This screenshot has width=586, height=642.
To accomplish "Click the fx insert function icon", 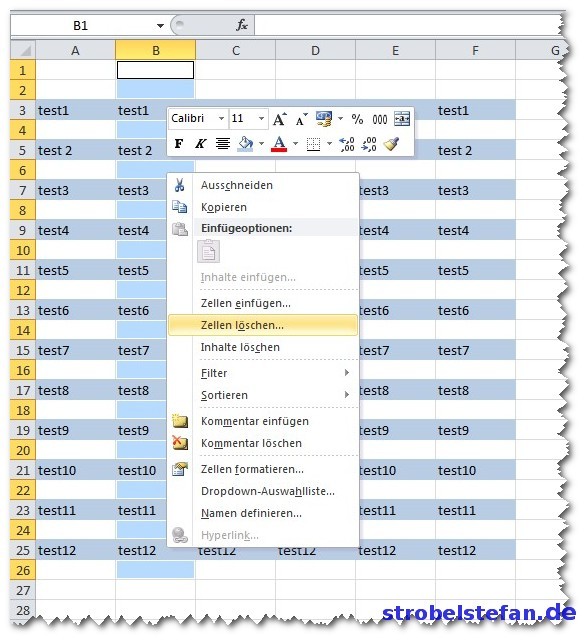I will tap(242, 25).
